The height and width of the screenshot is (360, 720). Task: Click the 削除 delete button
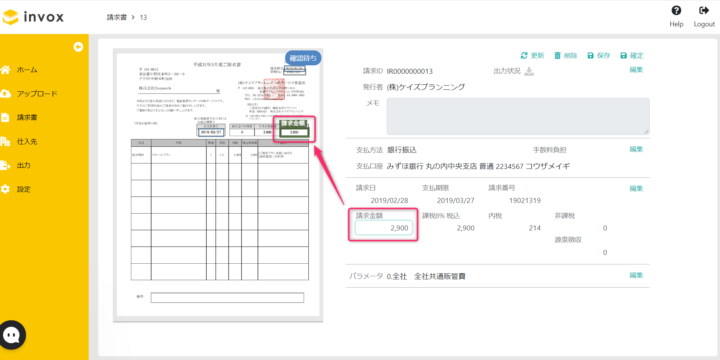pyautogui.click(x=566, y=56)
